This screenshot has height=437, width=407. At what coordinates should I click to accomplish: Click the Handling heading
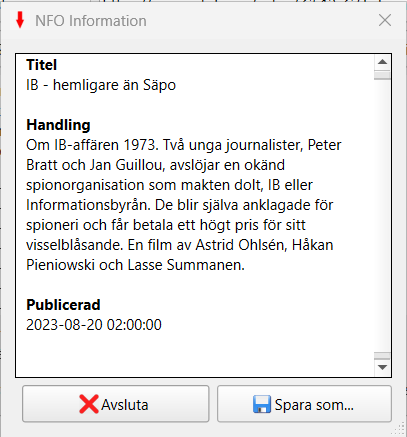pyautogui.click(x=58, y=125)
